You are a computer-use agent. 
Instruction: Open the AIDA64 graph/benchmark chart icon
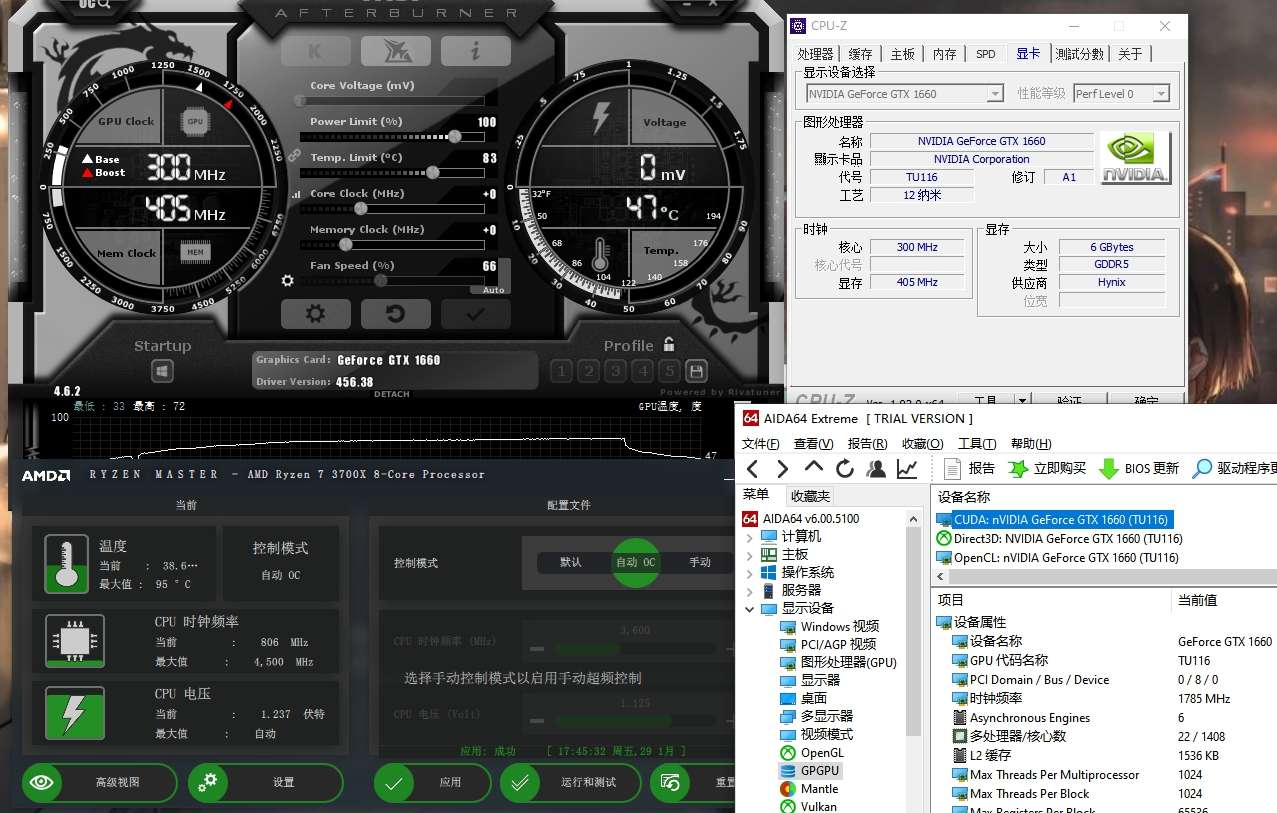click(x=907, y=468)
